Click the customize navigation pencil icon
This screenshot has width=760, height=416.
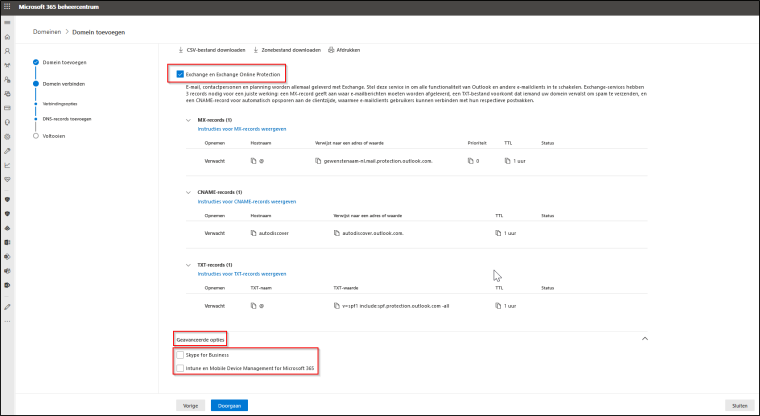coord(7,307)
